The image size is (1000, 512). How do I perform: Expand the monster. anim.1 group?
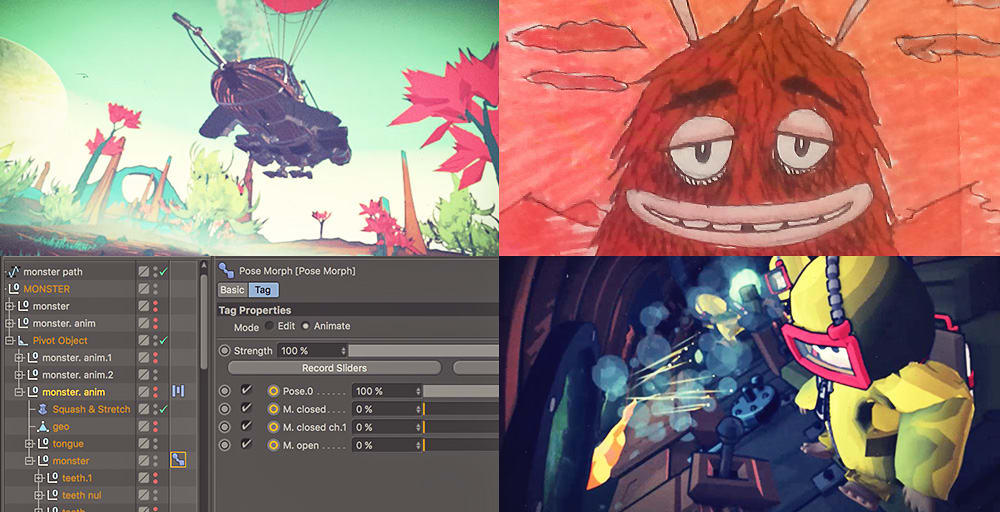tap(18, 358)
